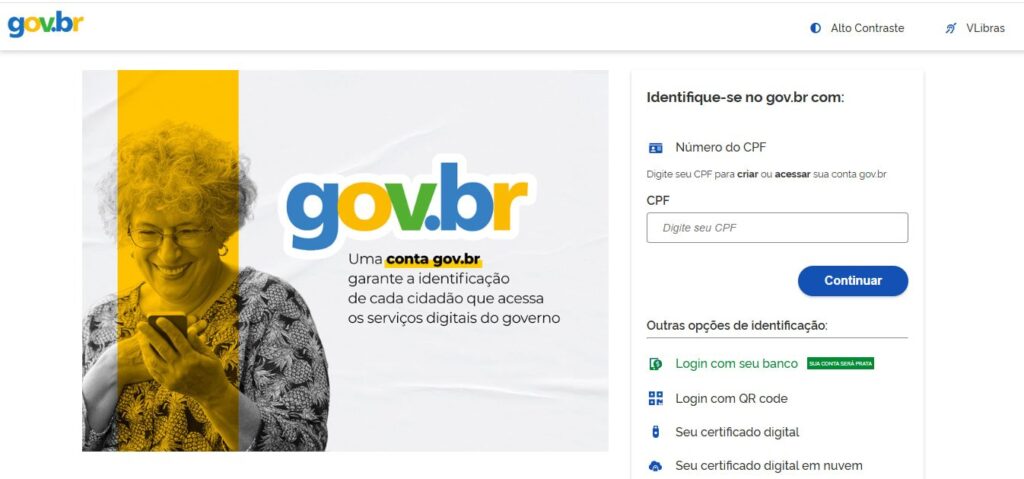Screen dimensions: 1024x479
Task: Click the VLibras sign language icon
Action: click(951, 28)
